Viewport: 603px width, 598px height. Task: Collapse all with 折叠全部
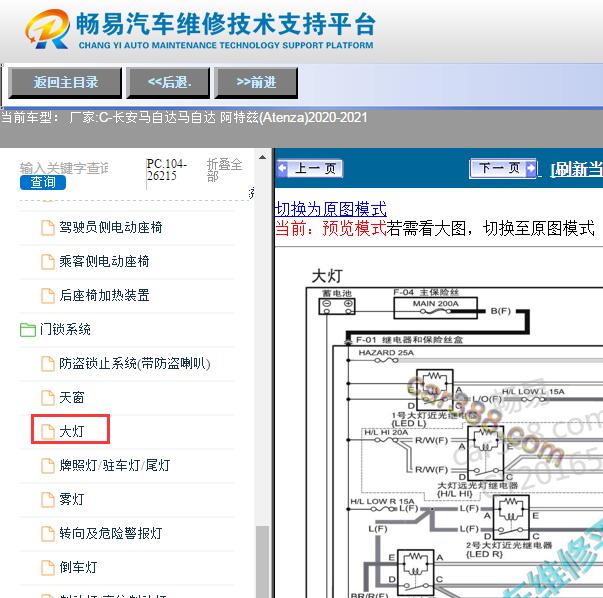coord(224,170)
